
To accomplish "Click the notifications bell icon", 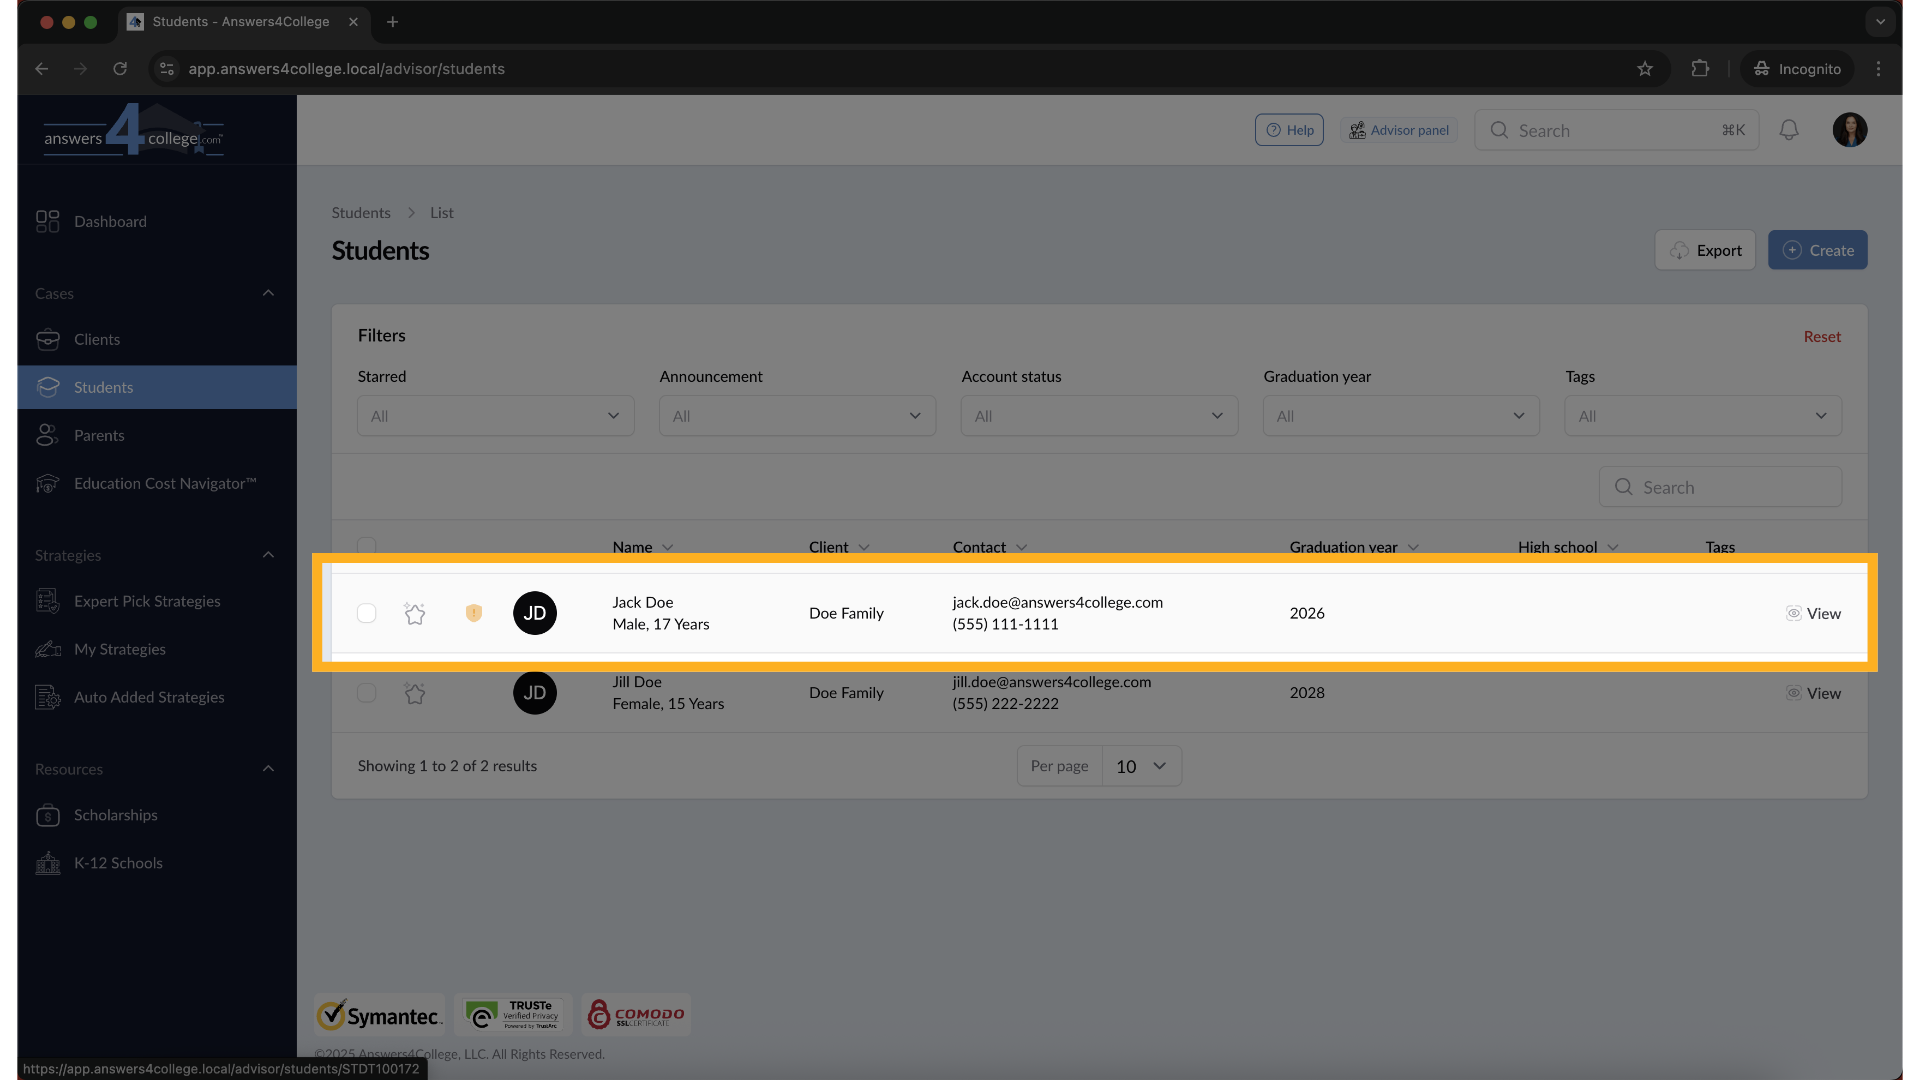I will pos(1789,130).
